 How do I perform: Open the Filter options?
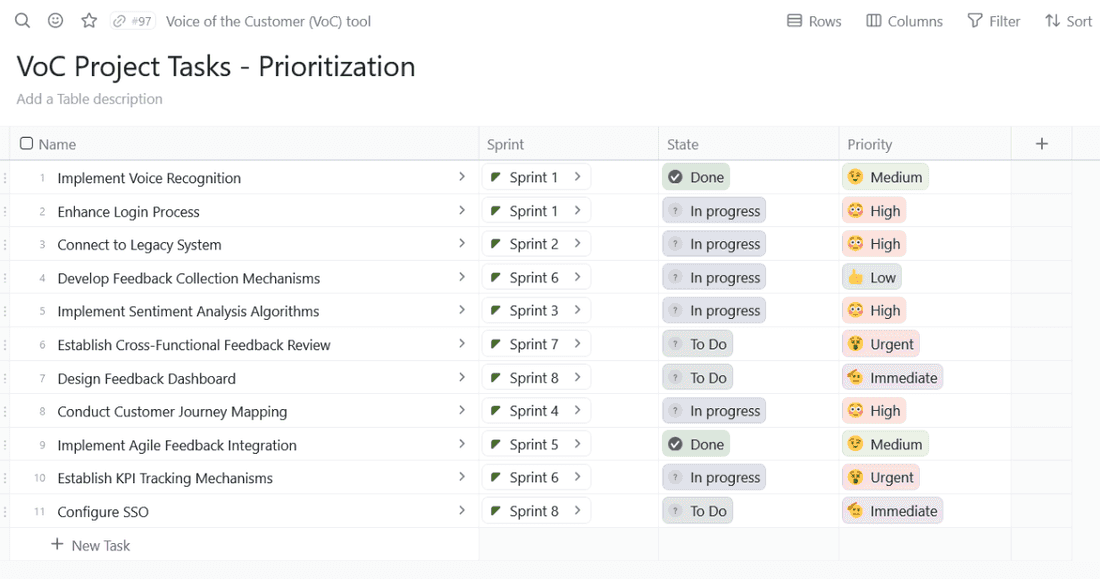(x=993, y=20)
